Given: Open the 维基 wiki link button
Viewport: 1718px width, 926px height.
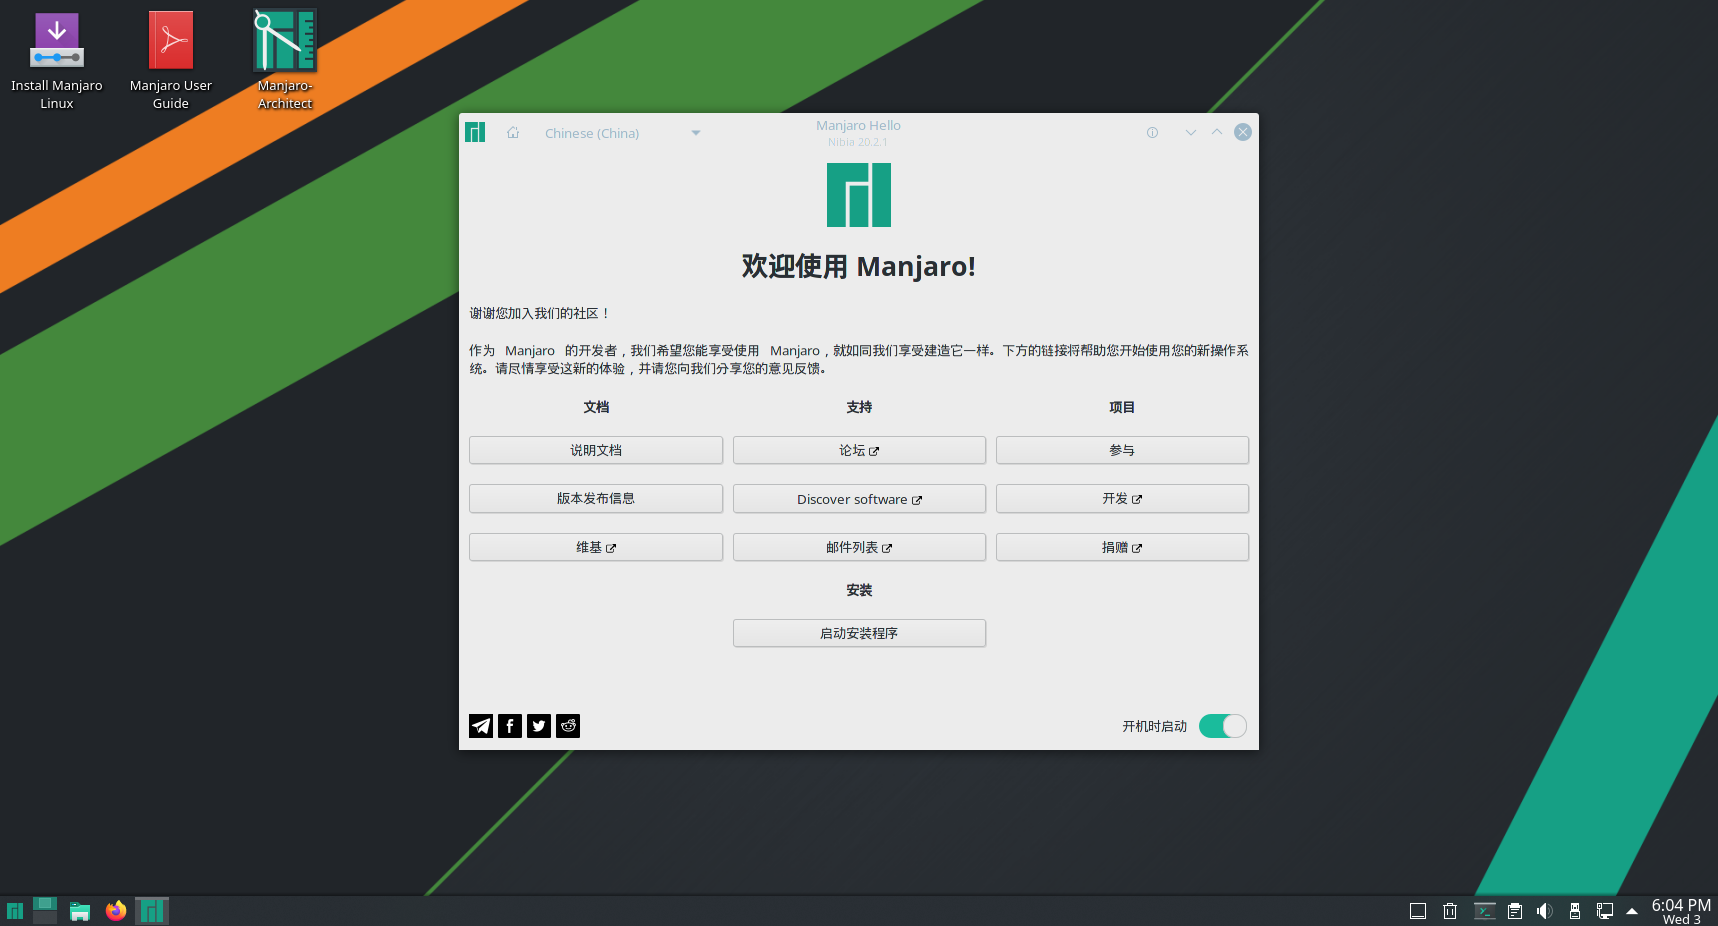Looking at the screenshot, I should [x=596, y=547].
